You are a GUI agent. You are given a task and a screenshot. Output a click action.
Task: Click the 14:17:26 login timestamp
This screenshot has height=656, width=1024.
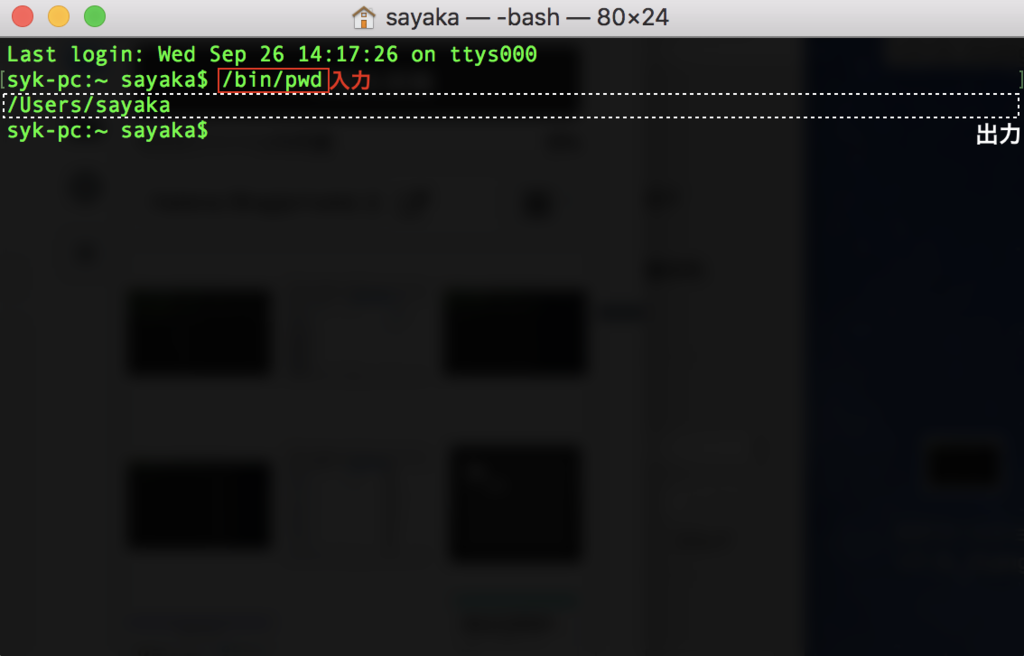(347, 54)
